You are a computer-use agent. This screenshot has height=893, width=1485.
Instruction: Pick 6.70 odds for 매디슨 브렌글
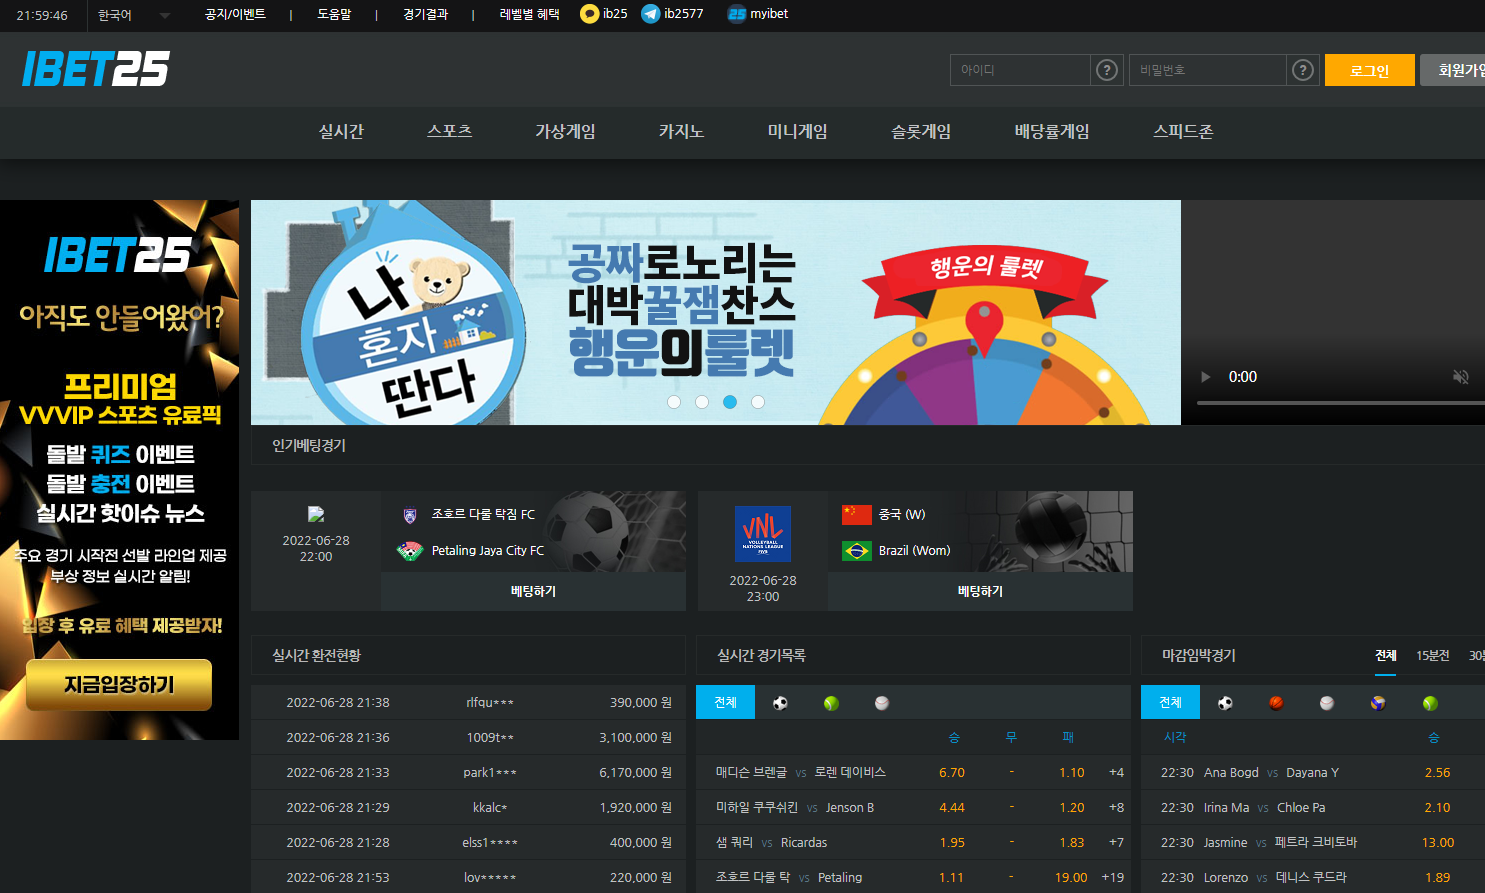click(952, 772)
